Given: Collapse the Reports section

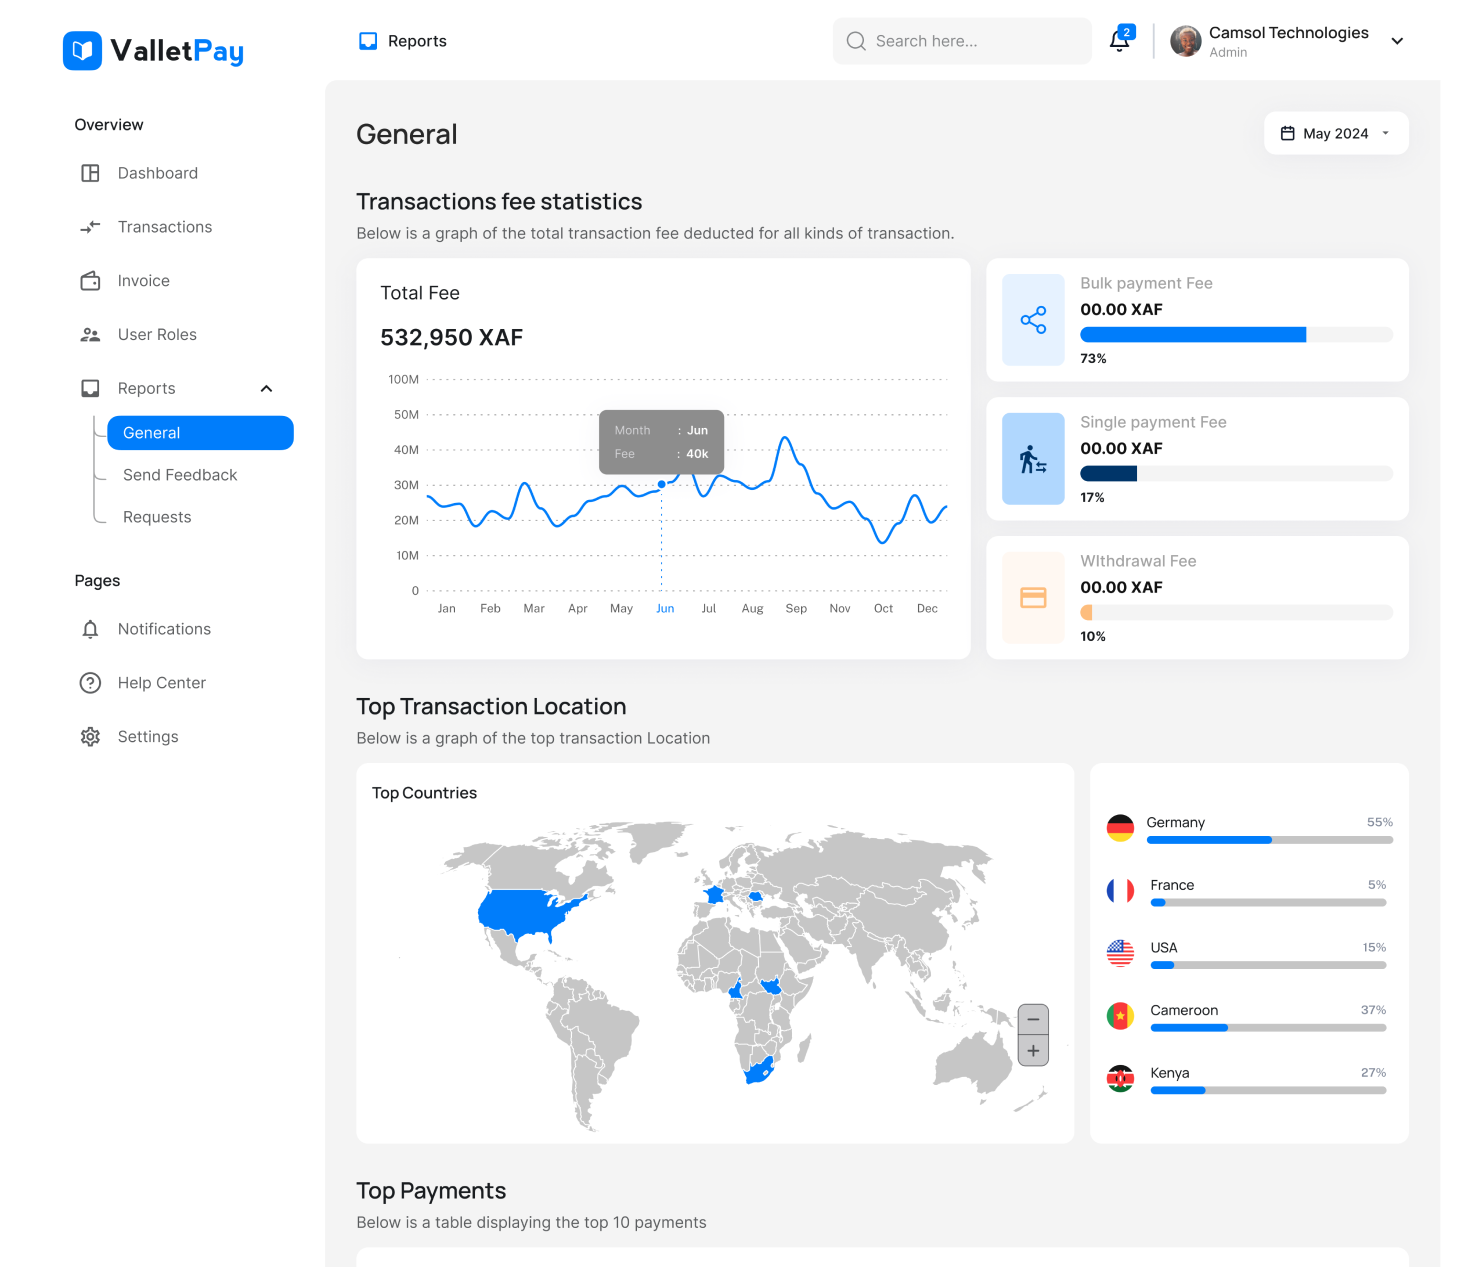Looking at the screenshot, I should (x=266, y=388).
